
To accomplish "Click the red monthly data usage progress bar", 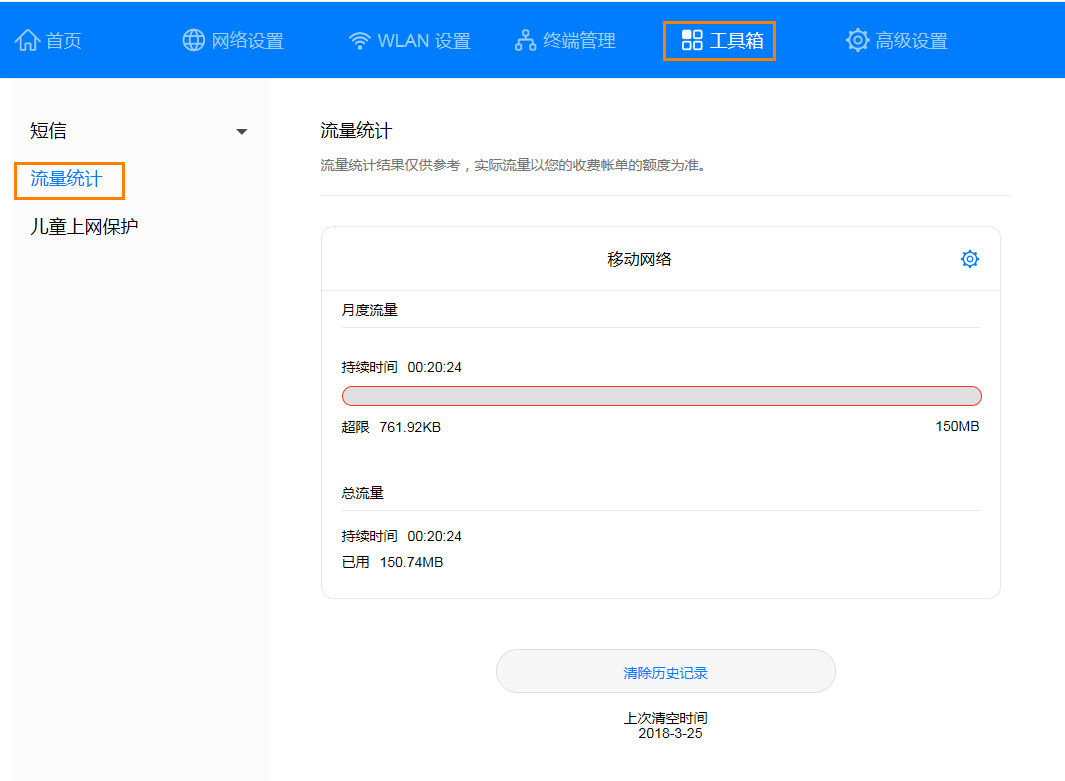I will [661, 395].
